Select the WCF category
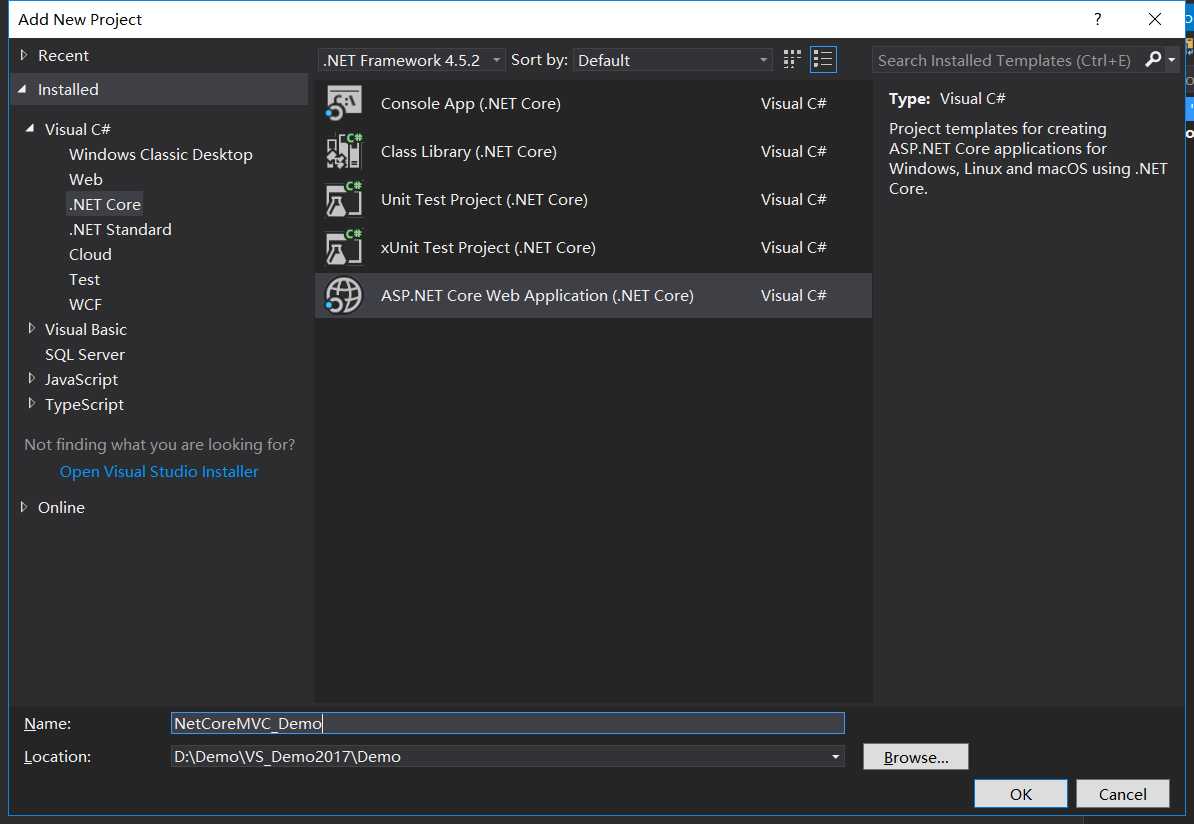The image size is (1194, 824). [x=85, y=305]
